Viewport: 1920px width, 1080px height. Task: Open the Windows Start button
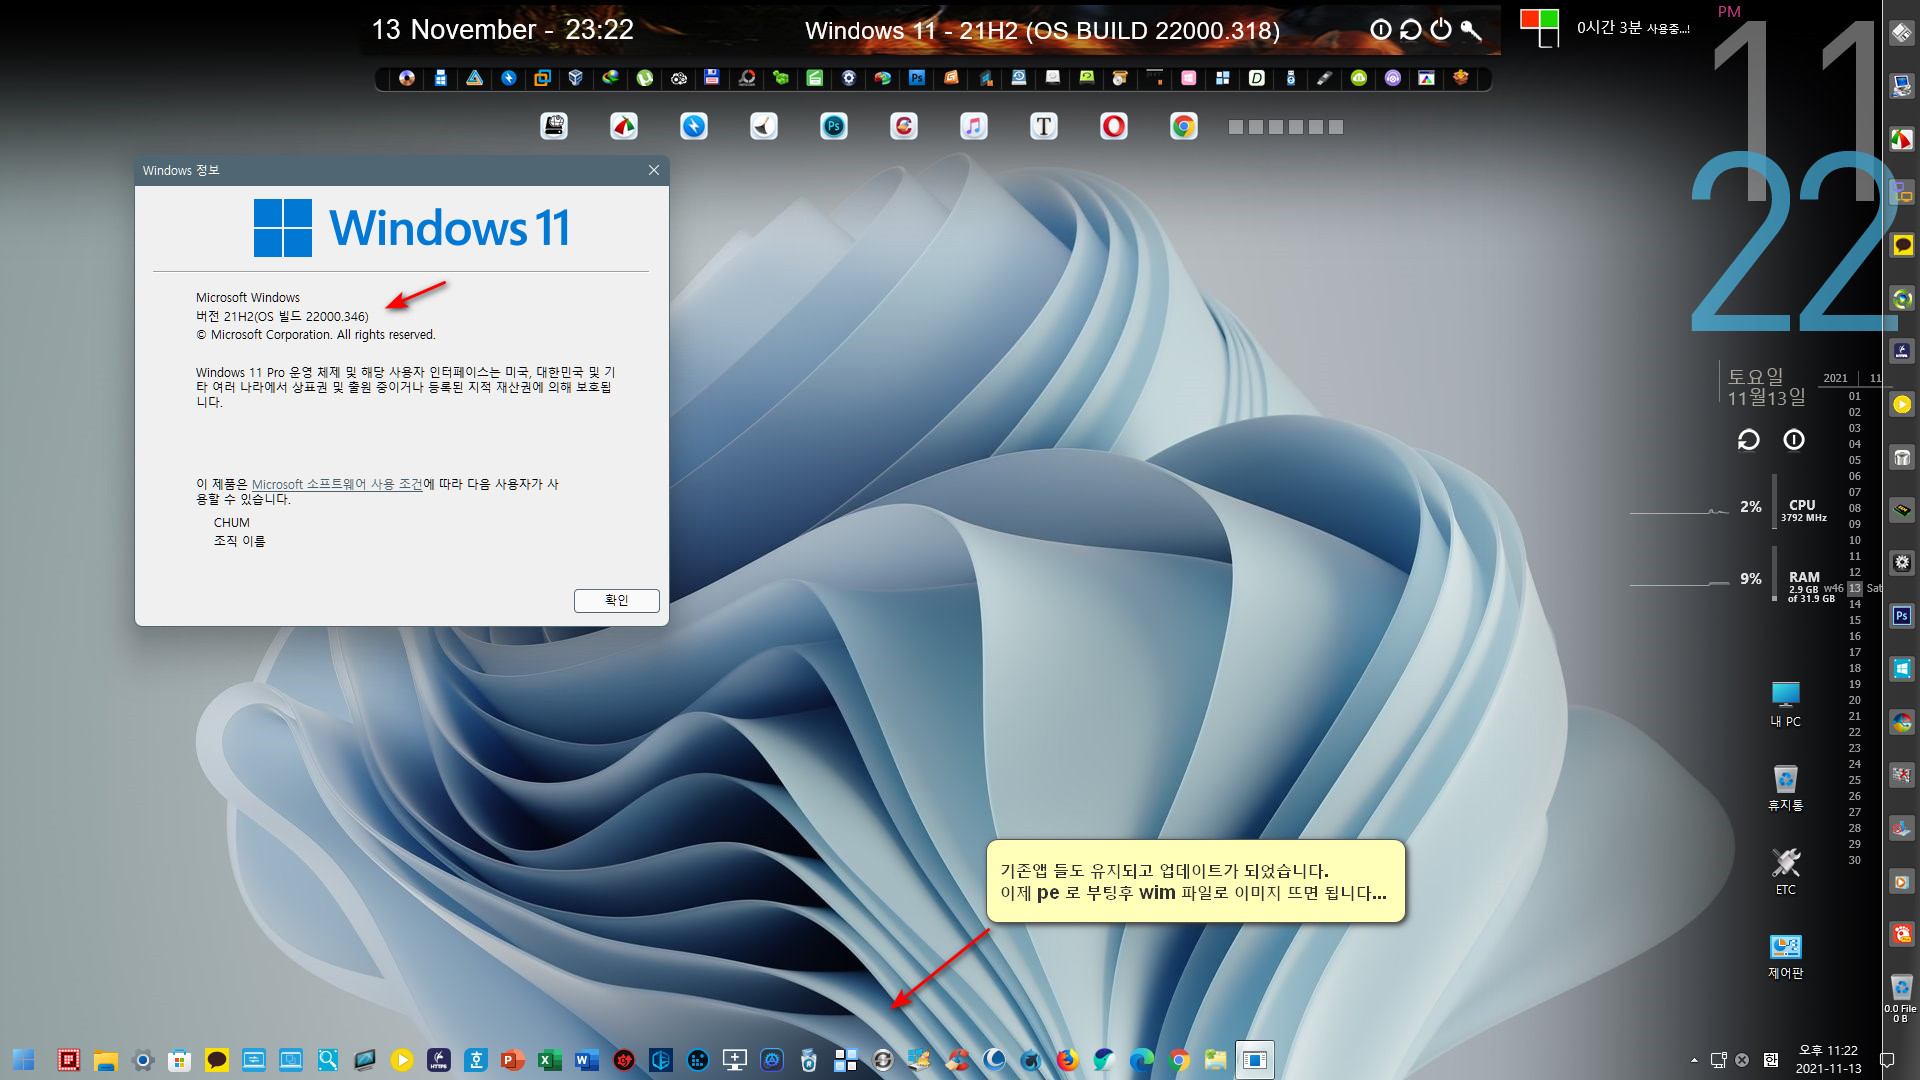pos(24,1060)
